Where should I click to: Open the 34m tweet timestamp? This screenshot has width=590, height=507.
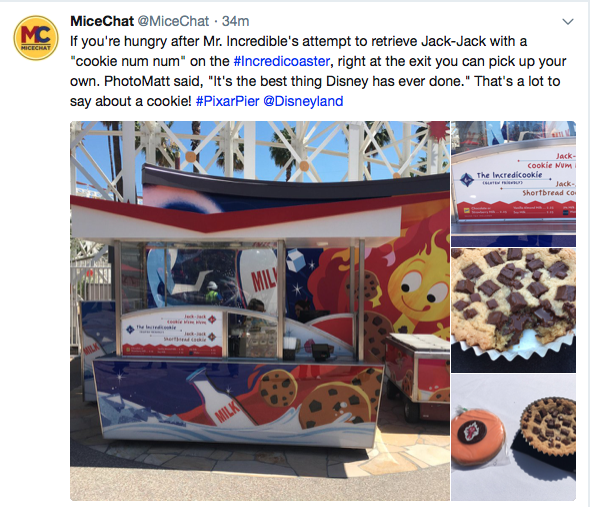coord(236,21)
